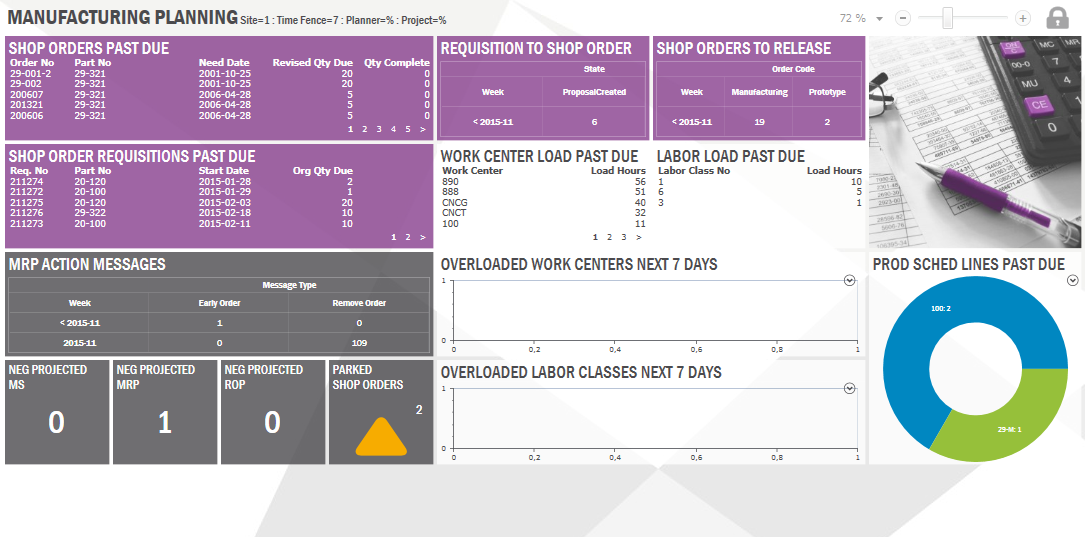The image size is (1085, 537).
Task: Click the Remove Order count 109
Action: point(360,342)
